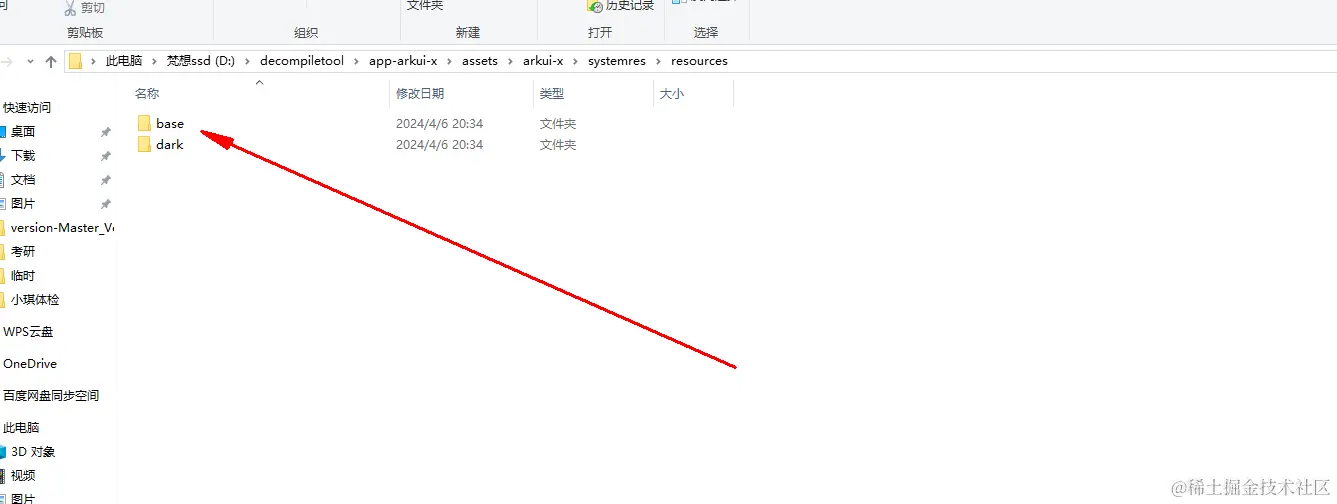Viewport: 1337px width, 504px height.
Task: Go to app-arkui-x in breadcrumb path
Action: 403,61
